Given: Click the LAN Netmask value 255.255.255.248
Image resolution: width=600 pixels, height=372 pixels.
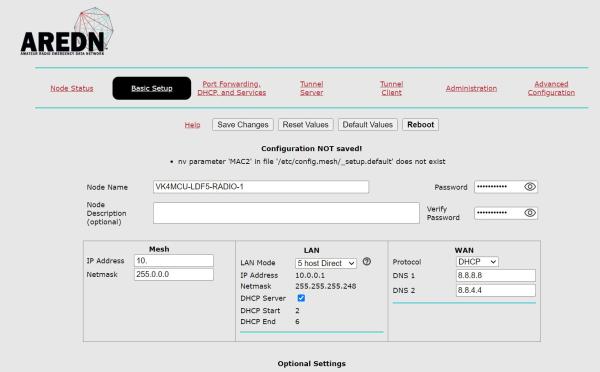Looking at the screenshot, I should [x=326, y=286].
